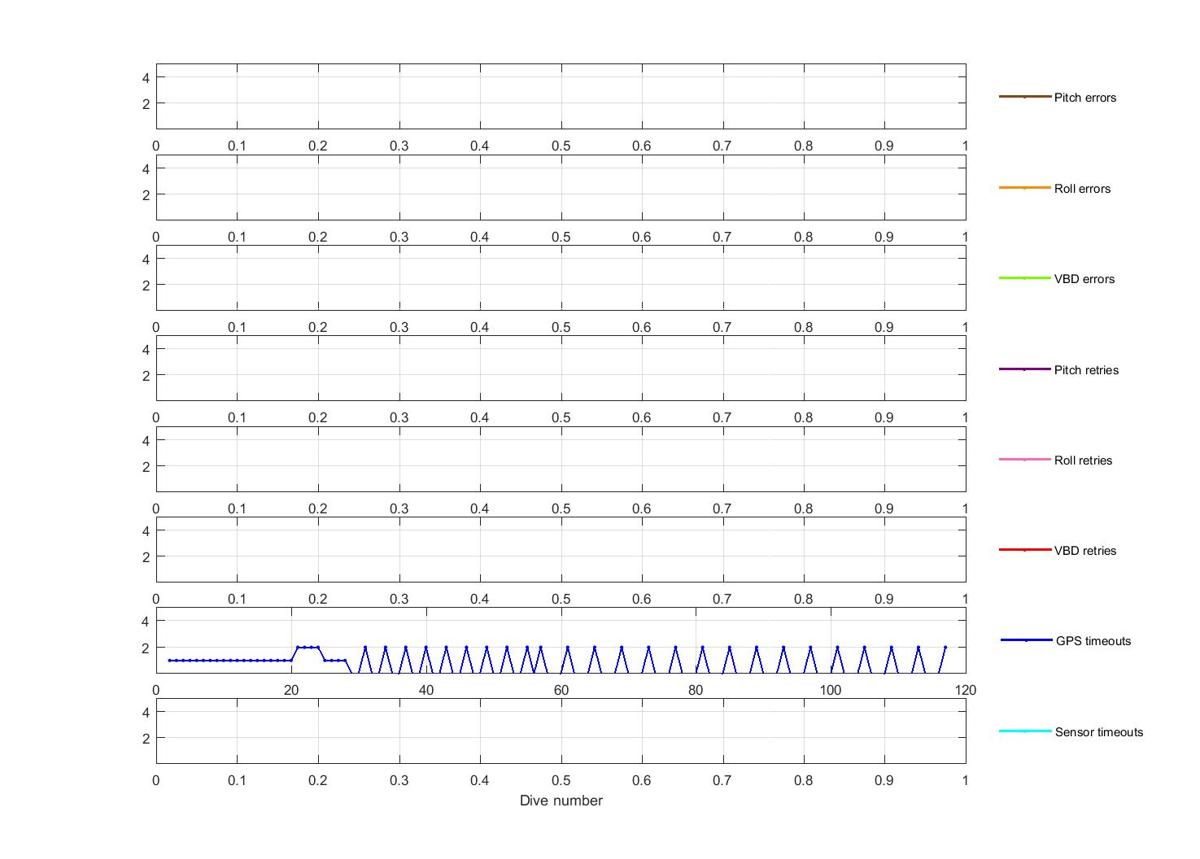The width and height of the screenshot is (1200, 859).
Task: Click the 120 tick on GPS timeouts axis
Action: [965, 690]
